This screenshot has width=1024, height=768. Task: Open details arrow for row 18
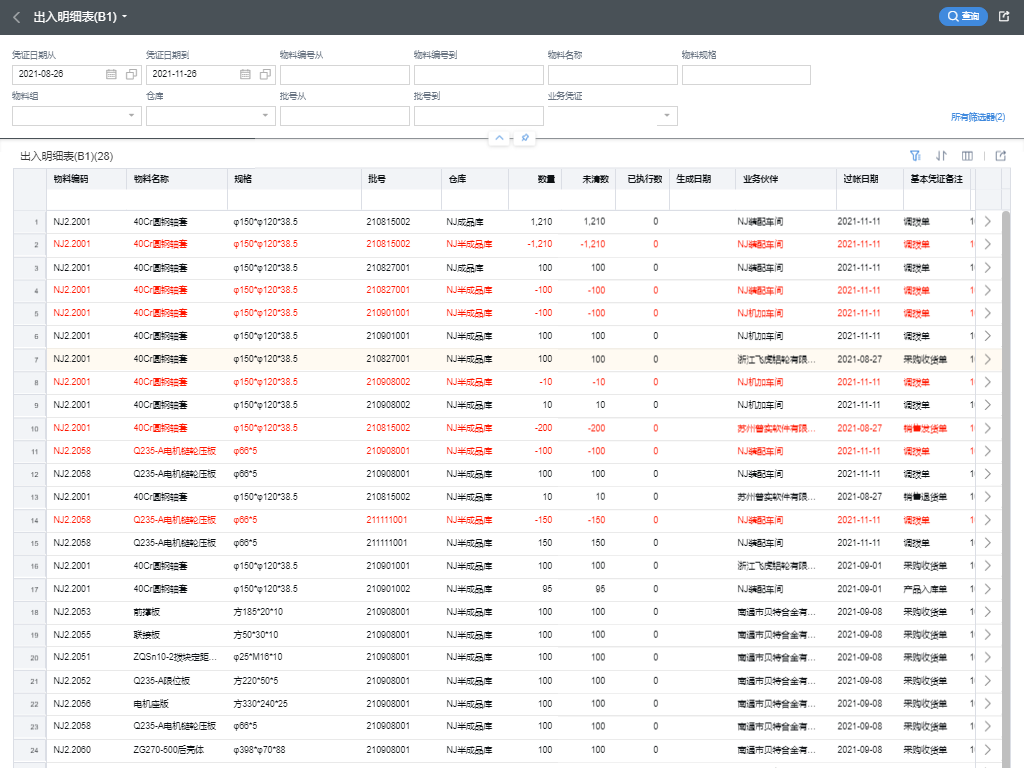pos(987,612)
